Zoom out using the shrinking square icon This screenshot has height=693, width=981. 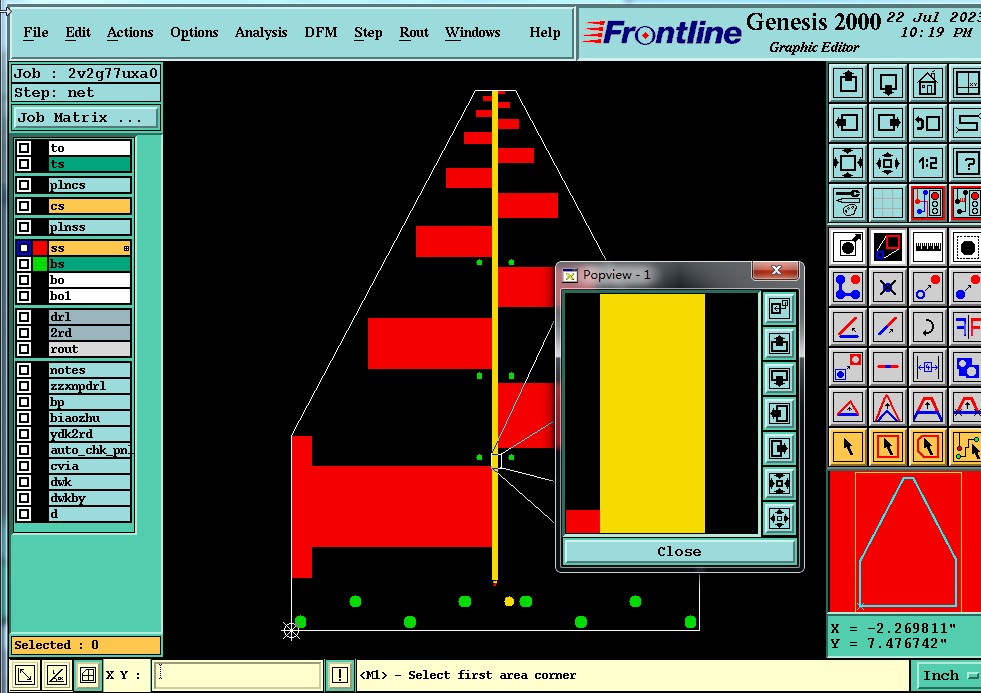888,163
